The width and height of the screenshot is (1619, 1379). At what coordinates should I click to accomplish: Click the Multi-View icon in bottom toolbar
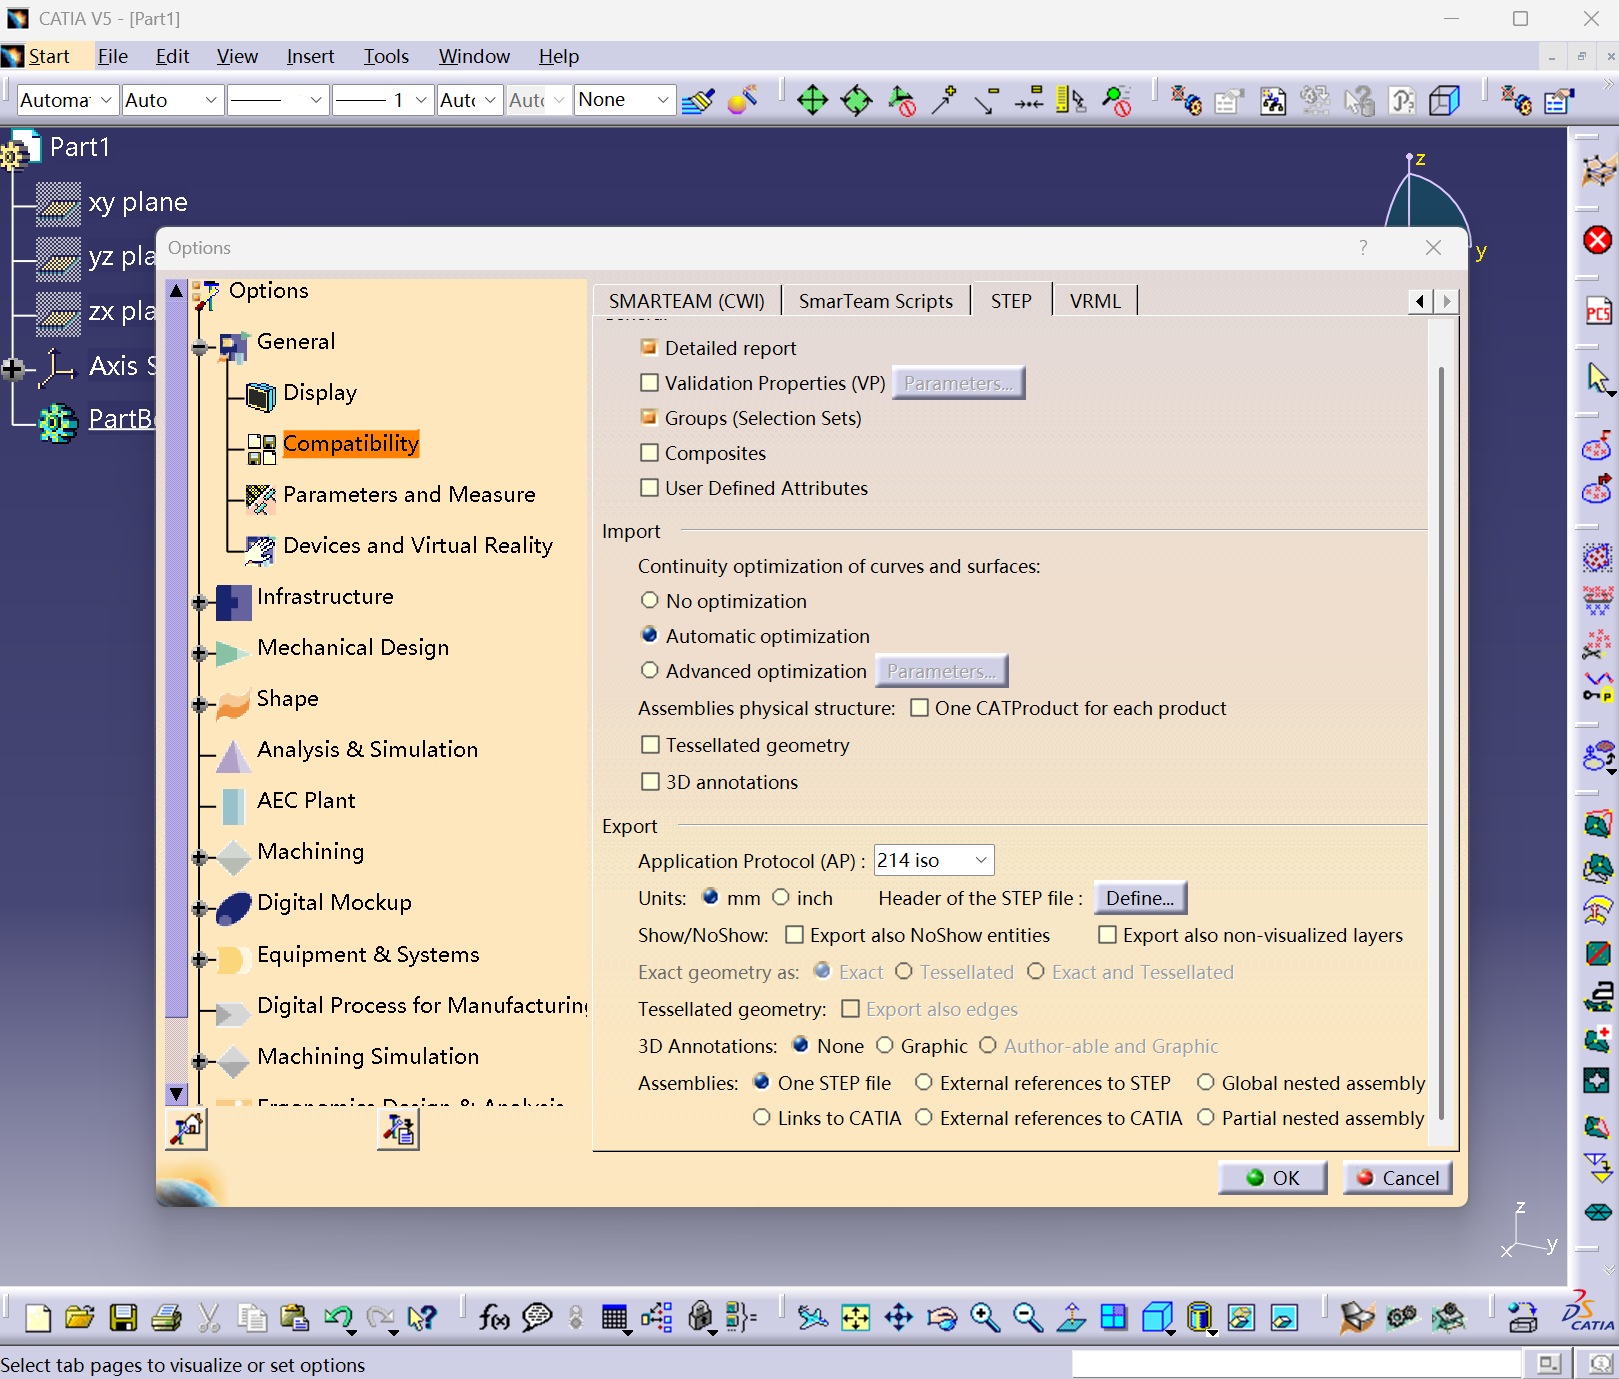click(1114, 1318)
